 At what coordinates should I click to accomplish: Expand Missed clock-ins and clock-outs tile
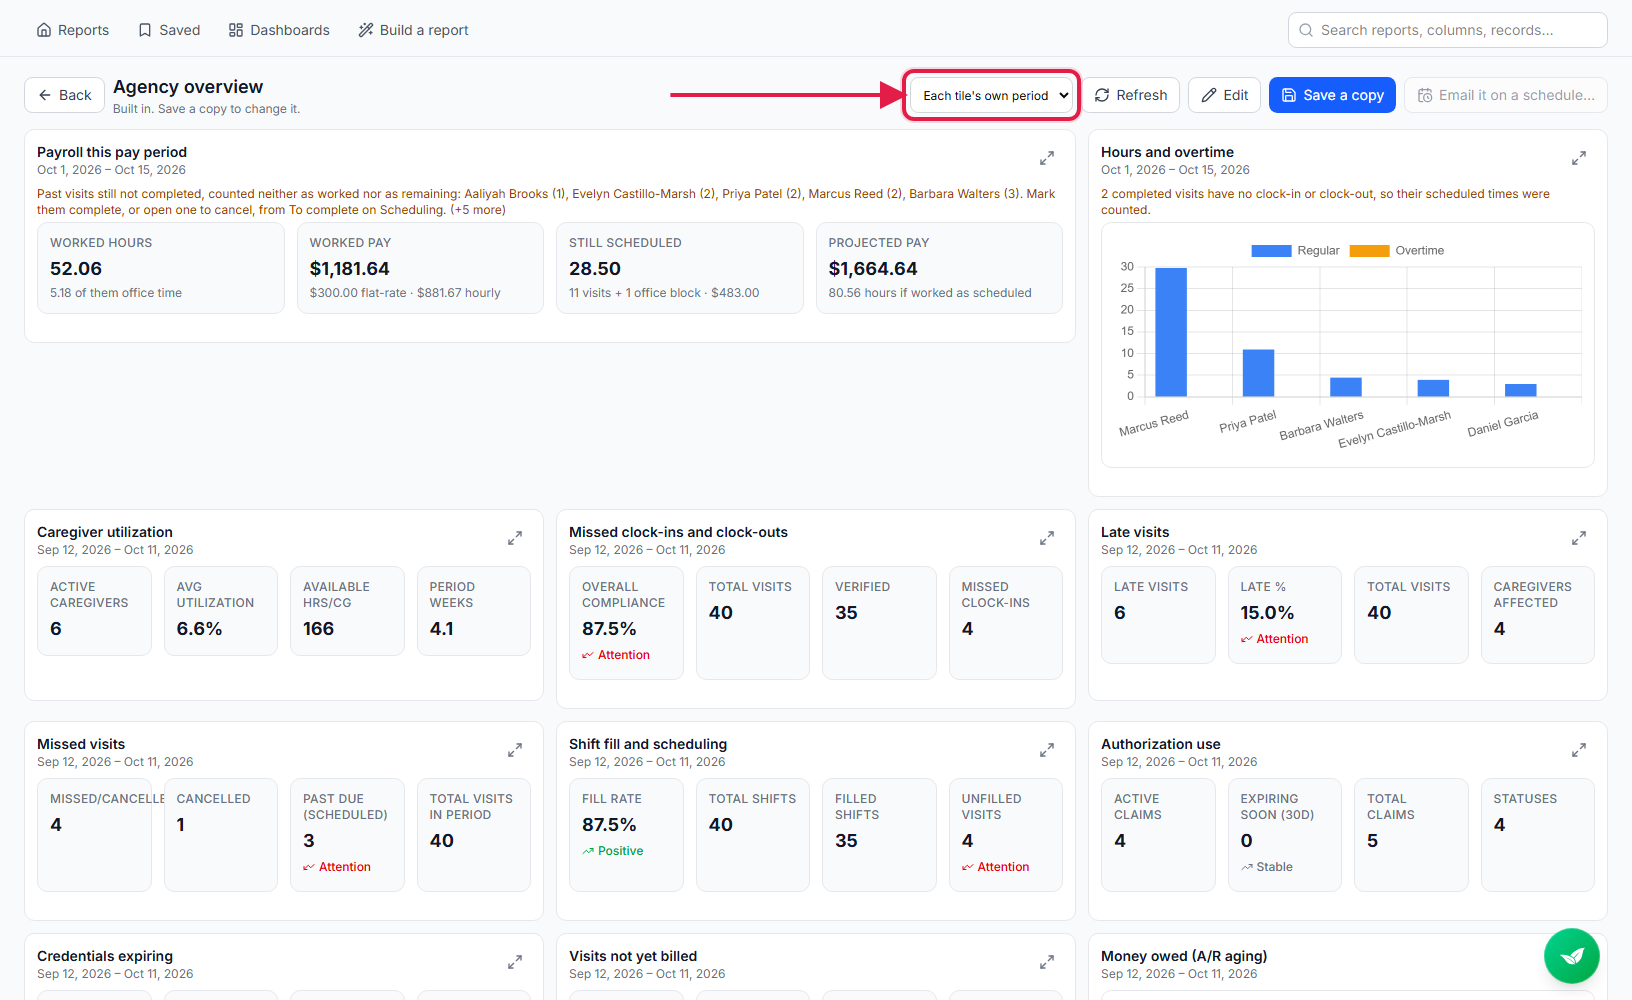[x=1047, y=538]
